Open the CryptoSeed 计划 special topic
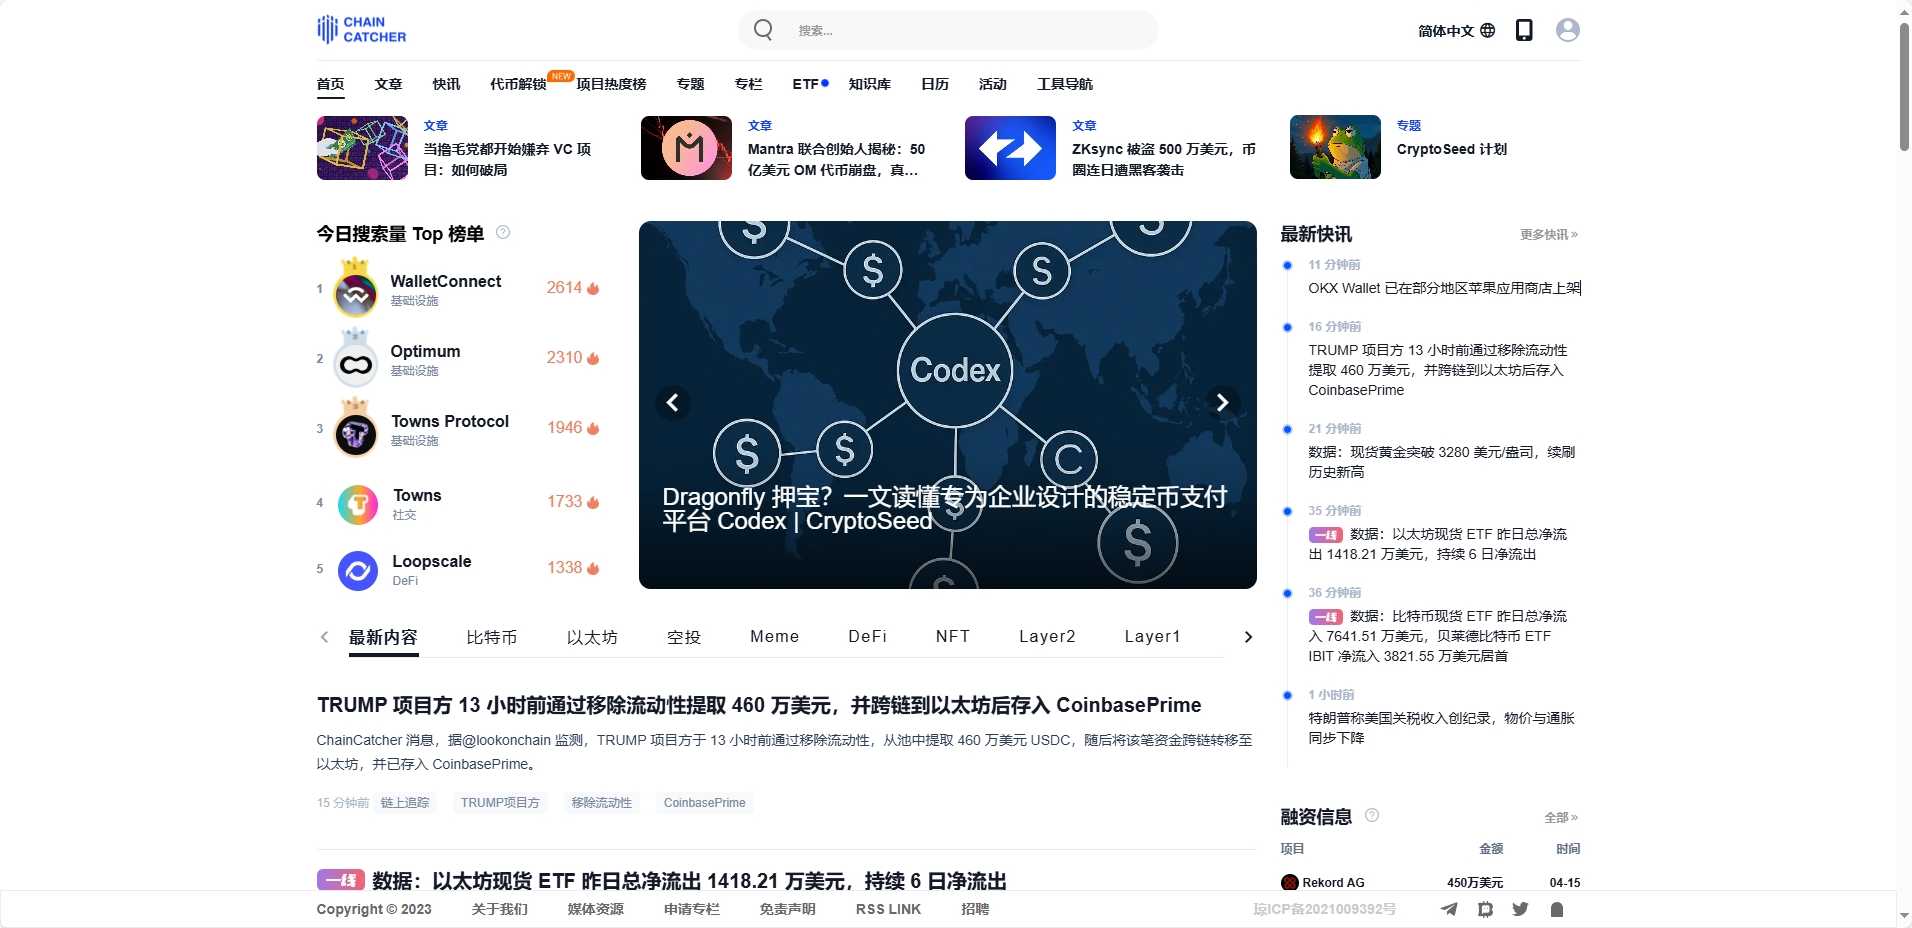The image size is (1912, 928). (x=1452, y=148)
